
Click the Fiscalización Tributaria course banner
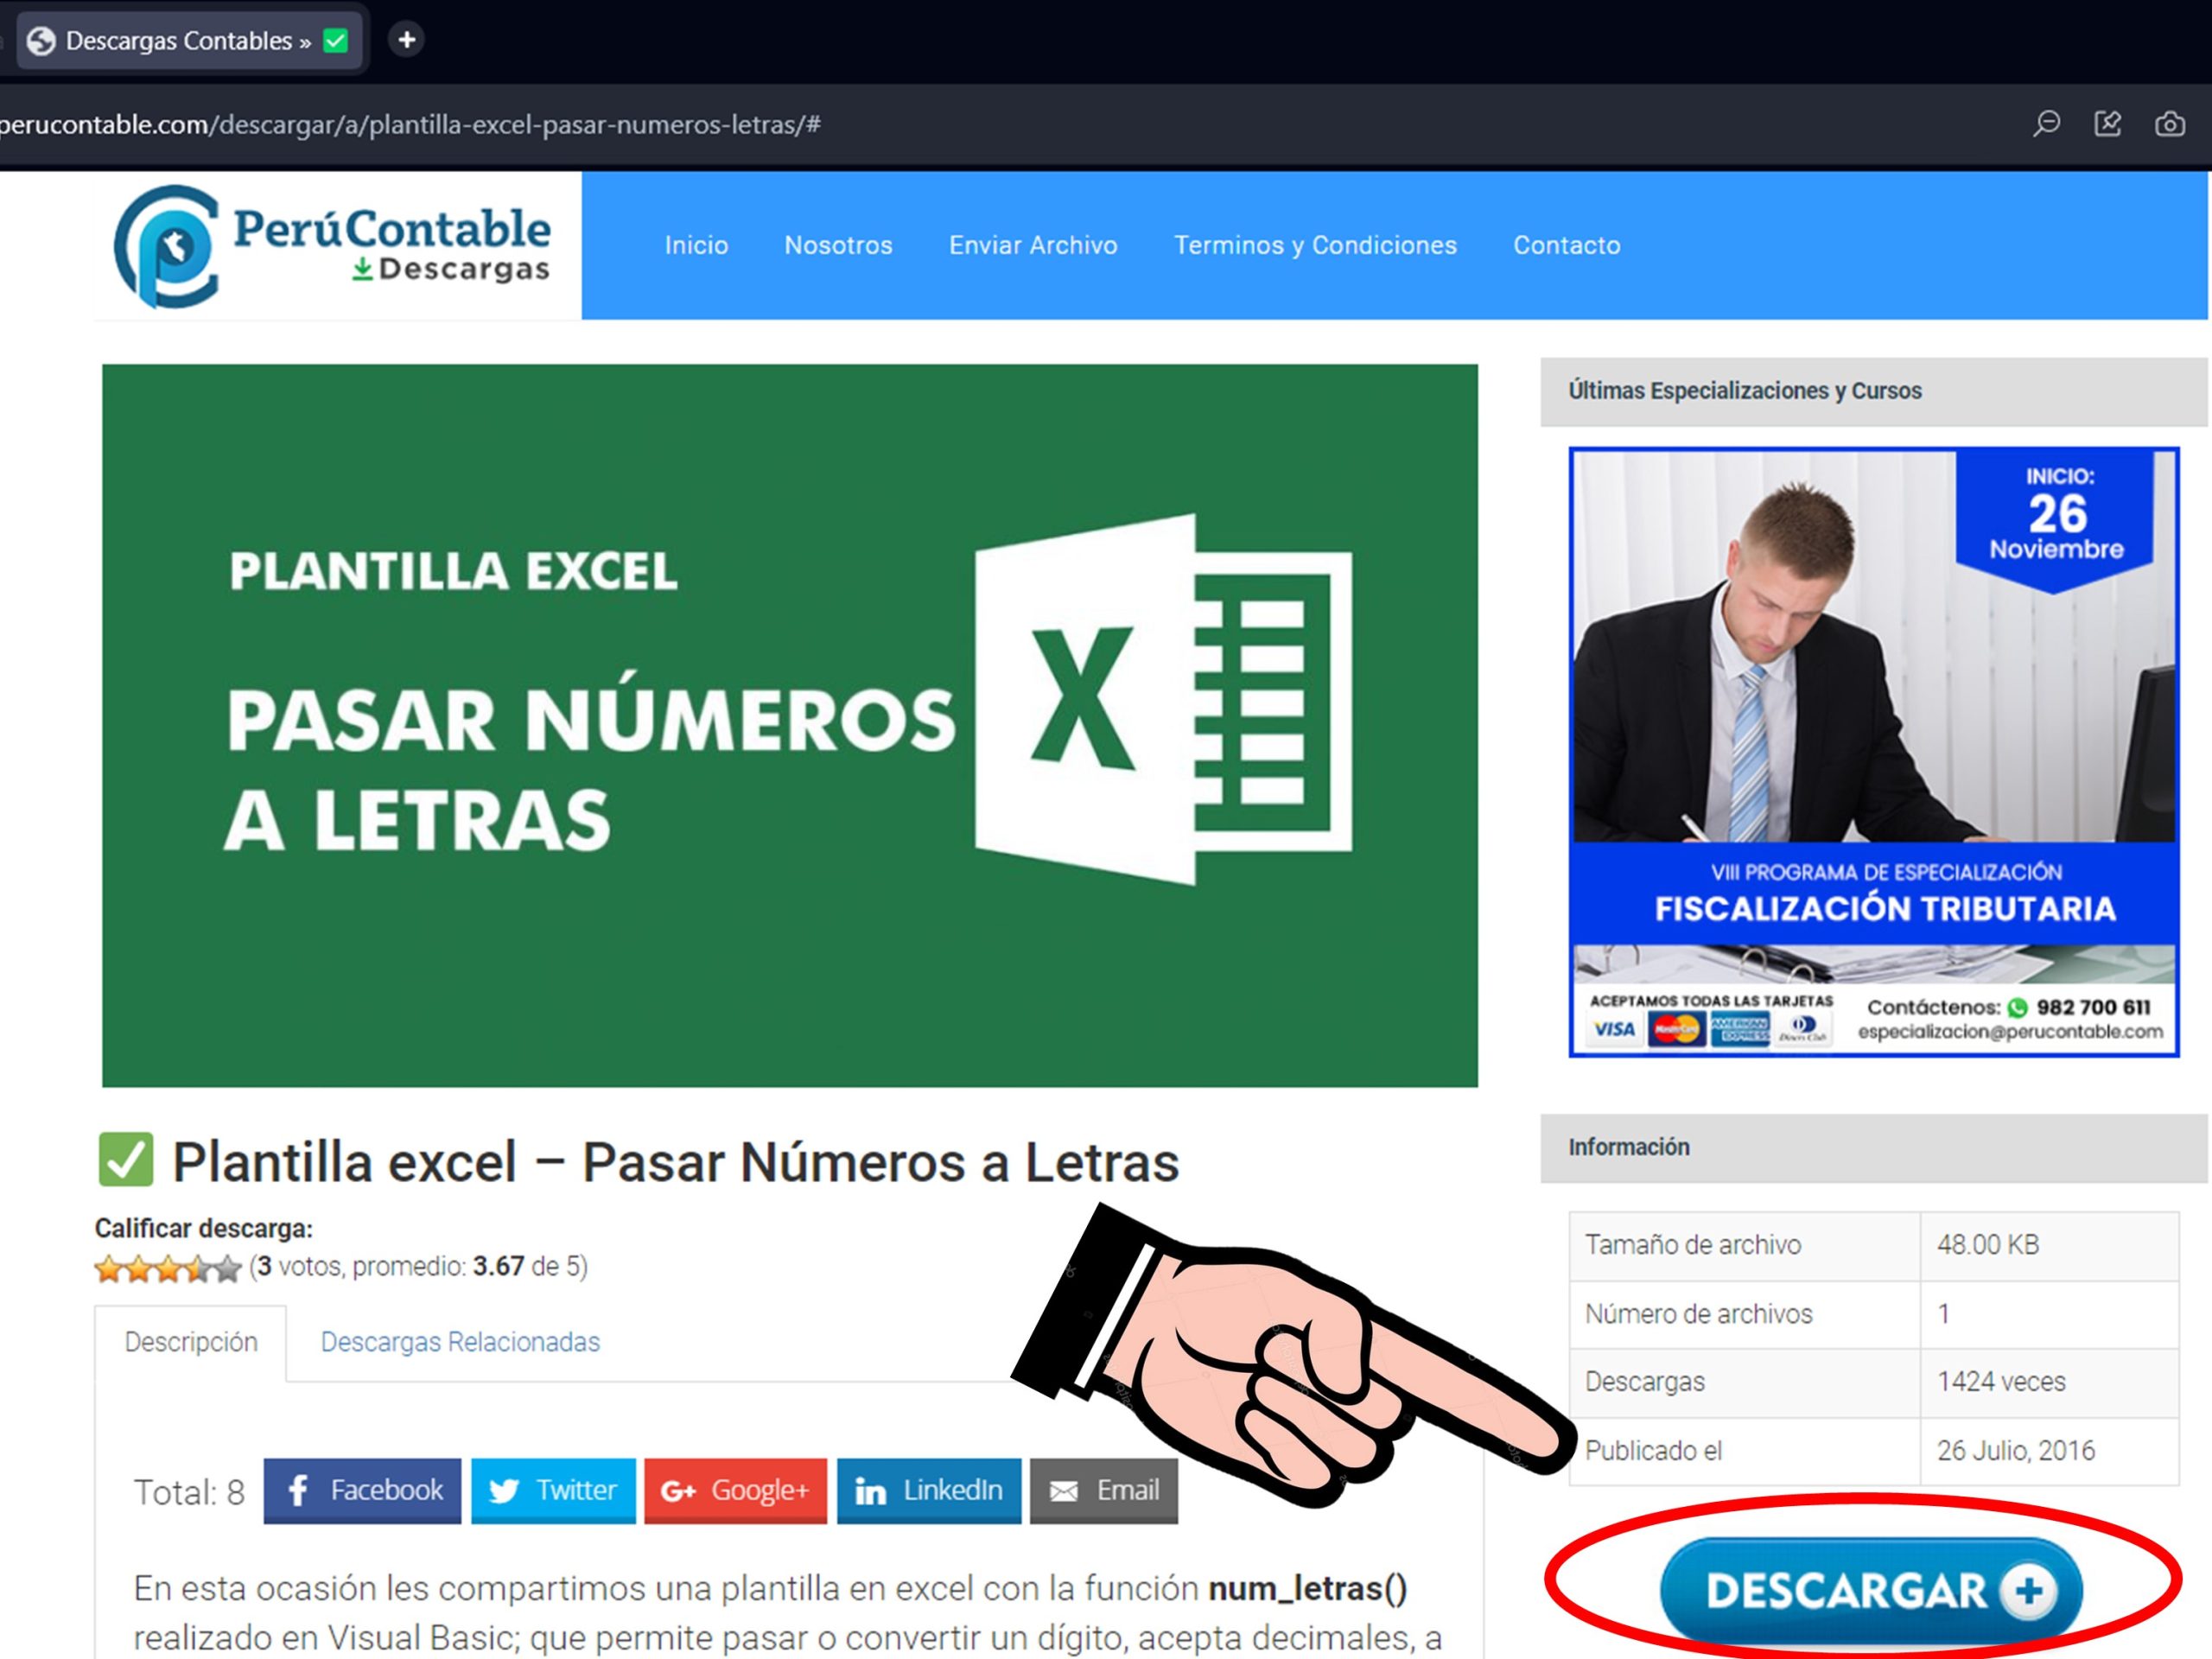tap(1873, 752)
